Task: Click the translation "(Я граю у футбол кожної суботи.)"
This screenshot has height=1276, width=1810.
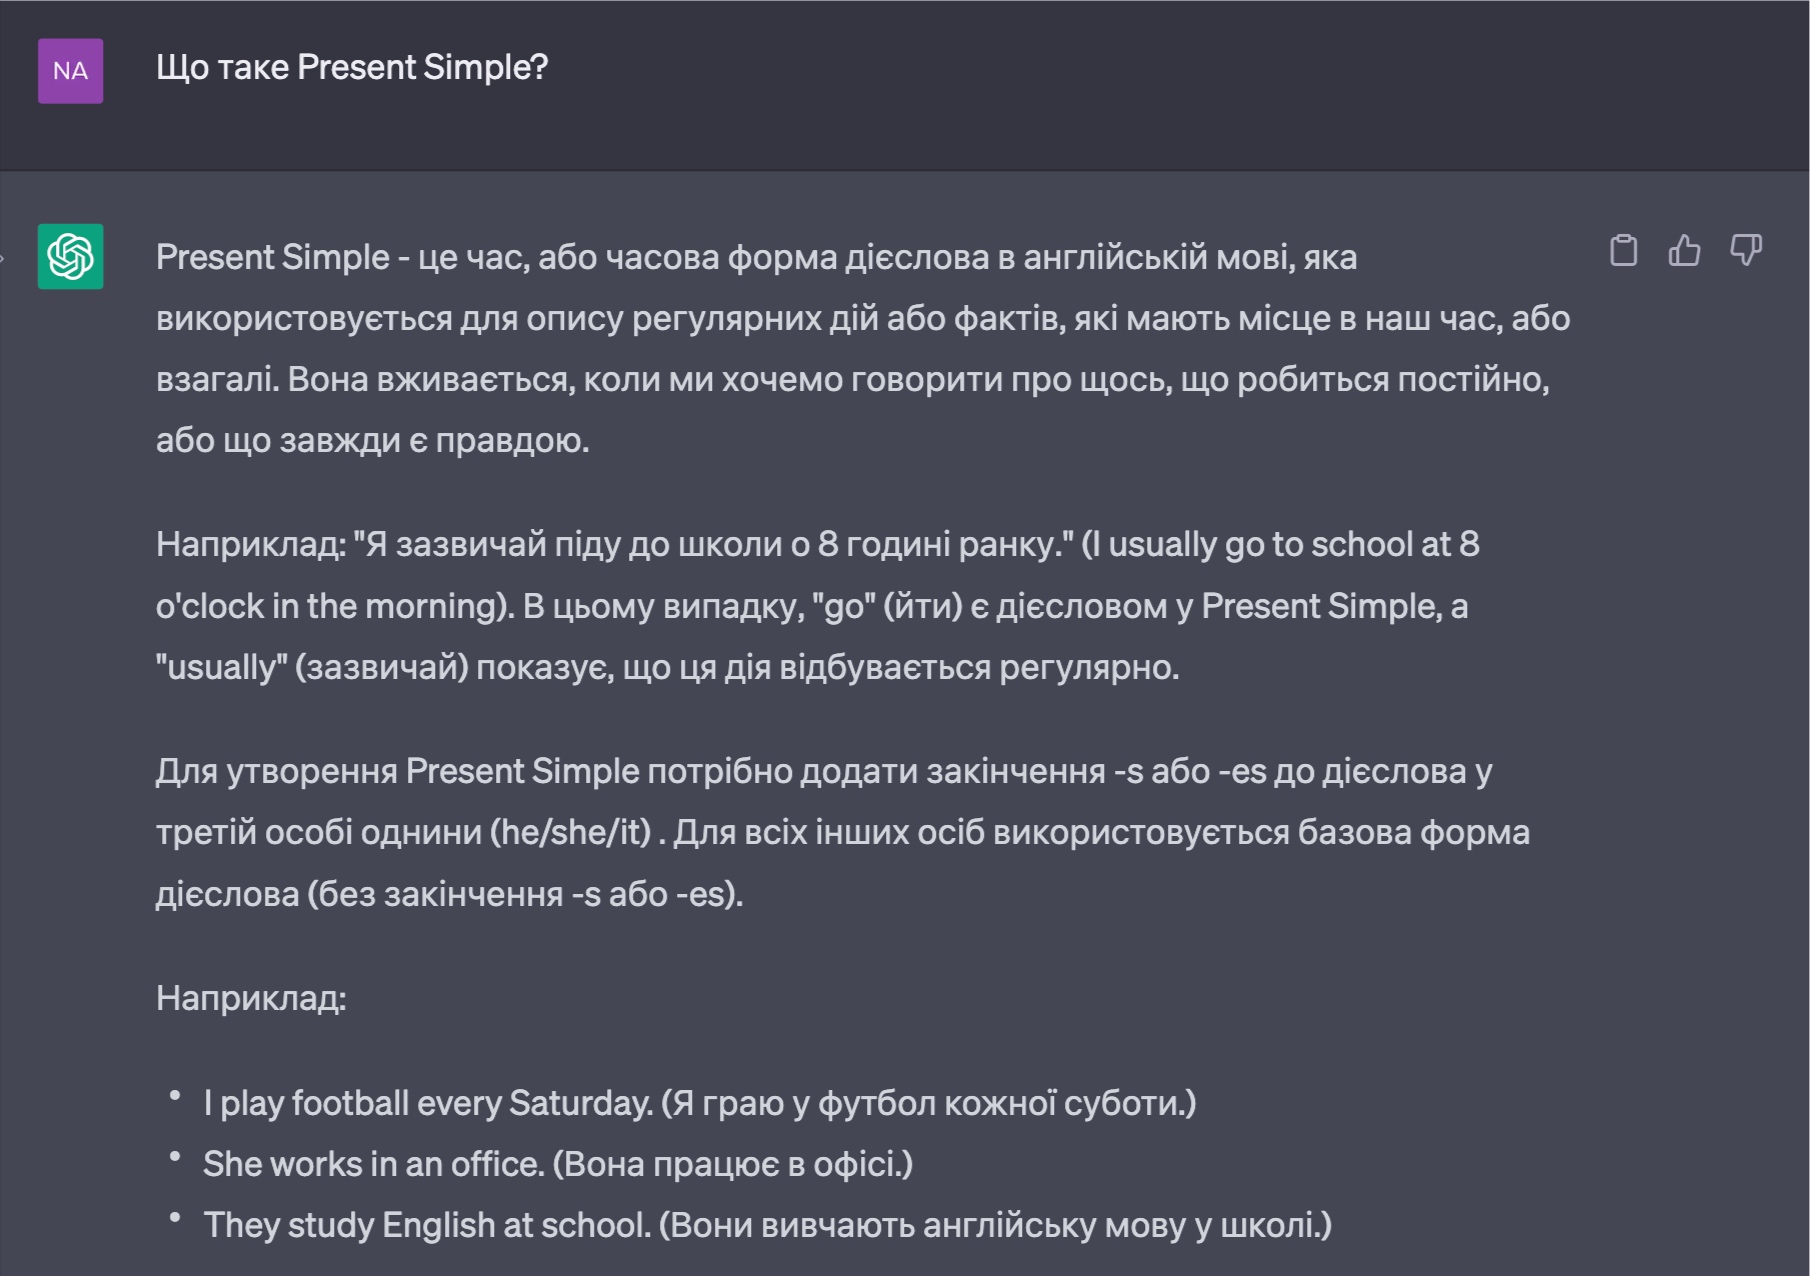Action: click(928, 1103)
